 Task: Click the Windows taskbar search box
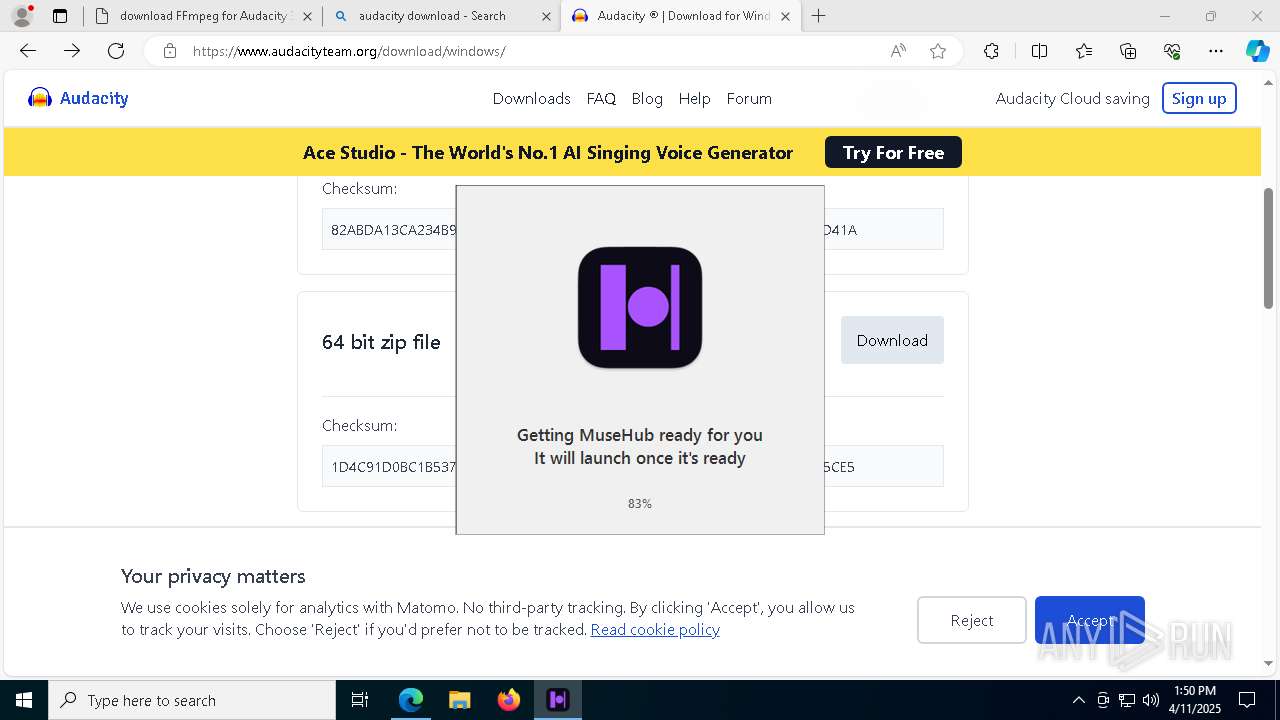pos(192,700)
